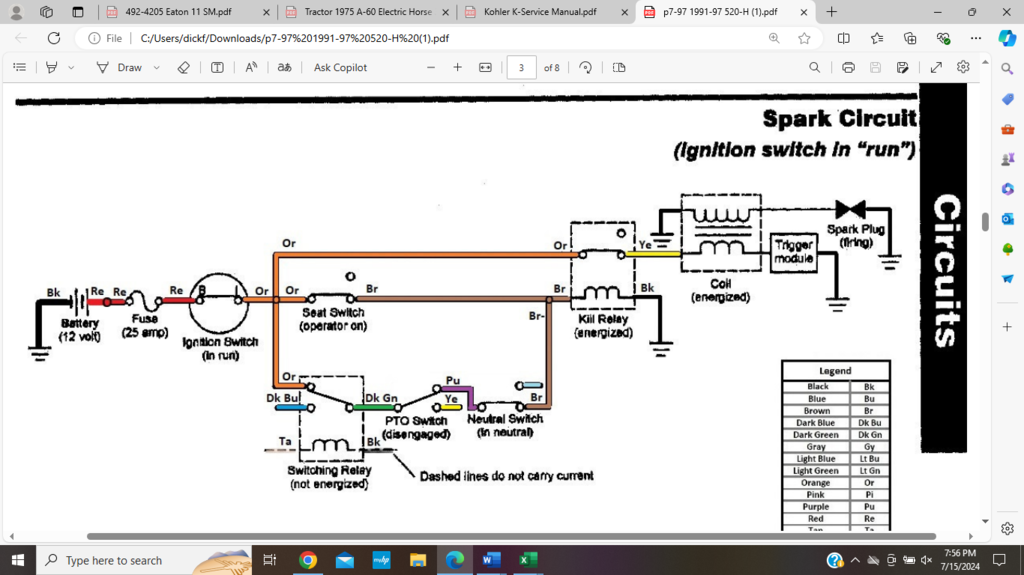Switch to 492-4205 Eaton 11 SM.pdf tab
This screenshot has width=1024, height=575.
coord(186,12)
